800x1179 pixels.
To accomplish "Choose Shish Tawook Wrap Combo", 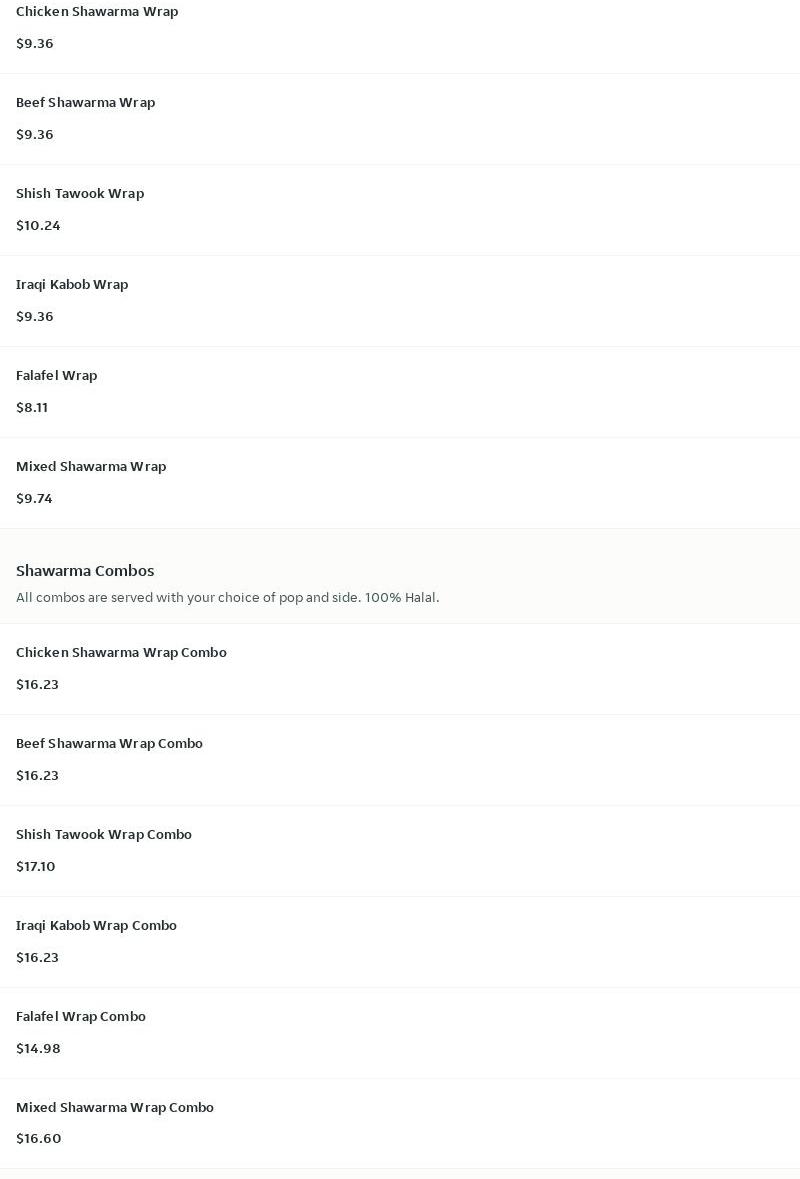I will click(104, 835).
